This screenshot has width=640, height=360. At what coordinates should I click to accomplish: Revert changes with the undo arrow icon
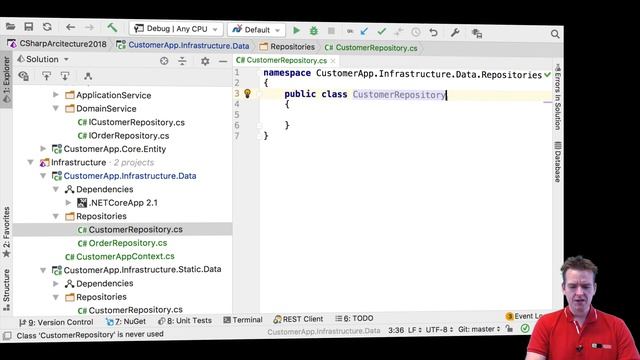pyautogui.click(x=433, y=32)
